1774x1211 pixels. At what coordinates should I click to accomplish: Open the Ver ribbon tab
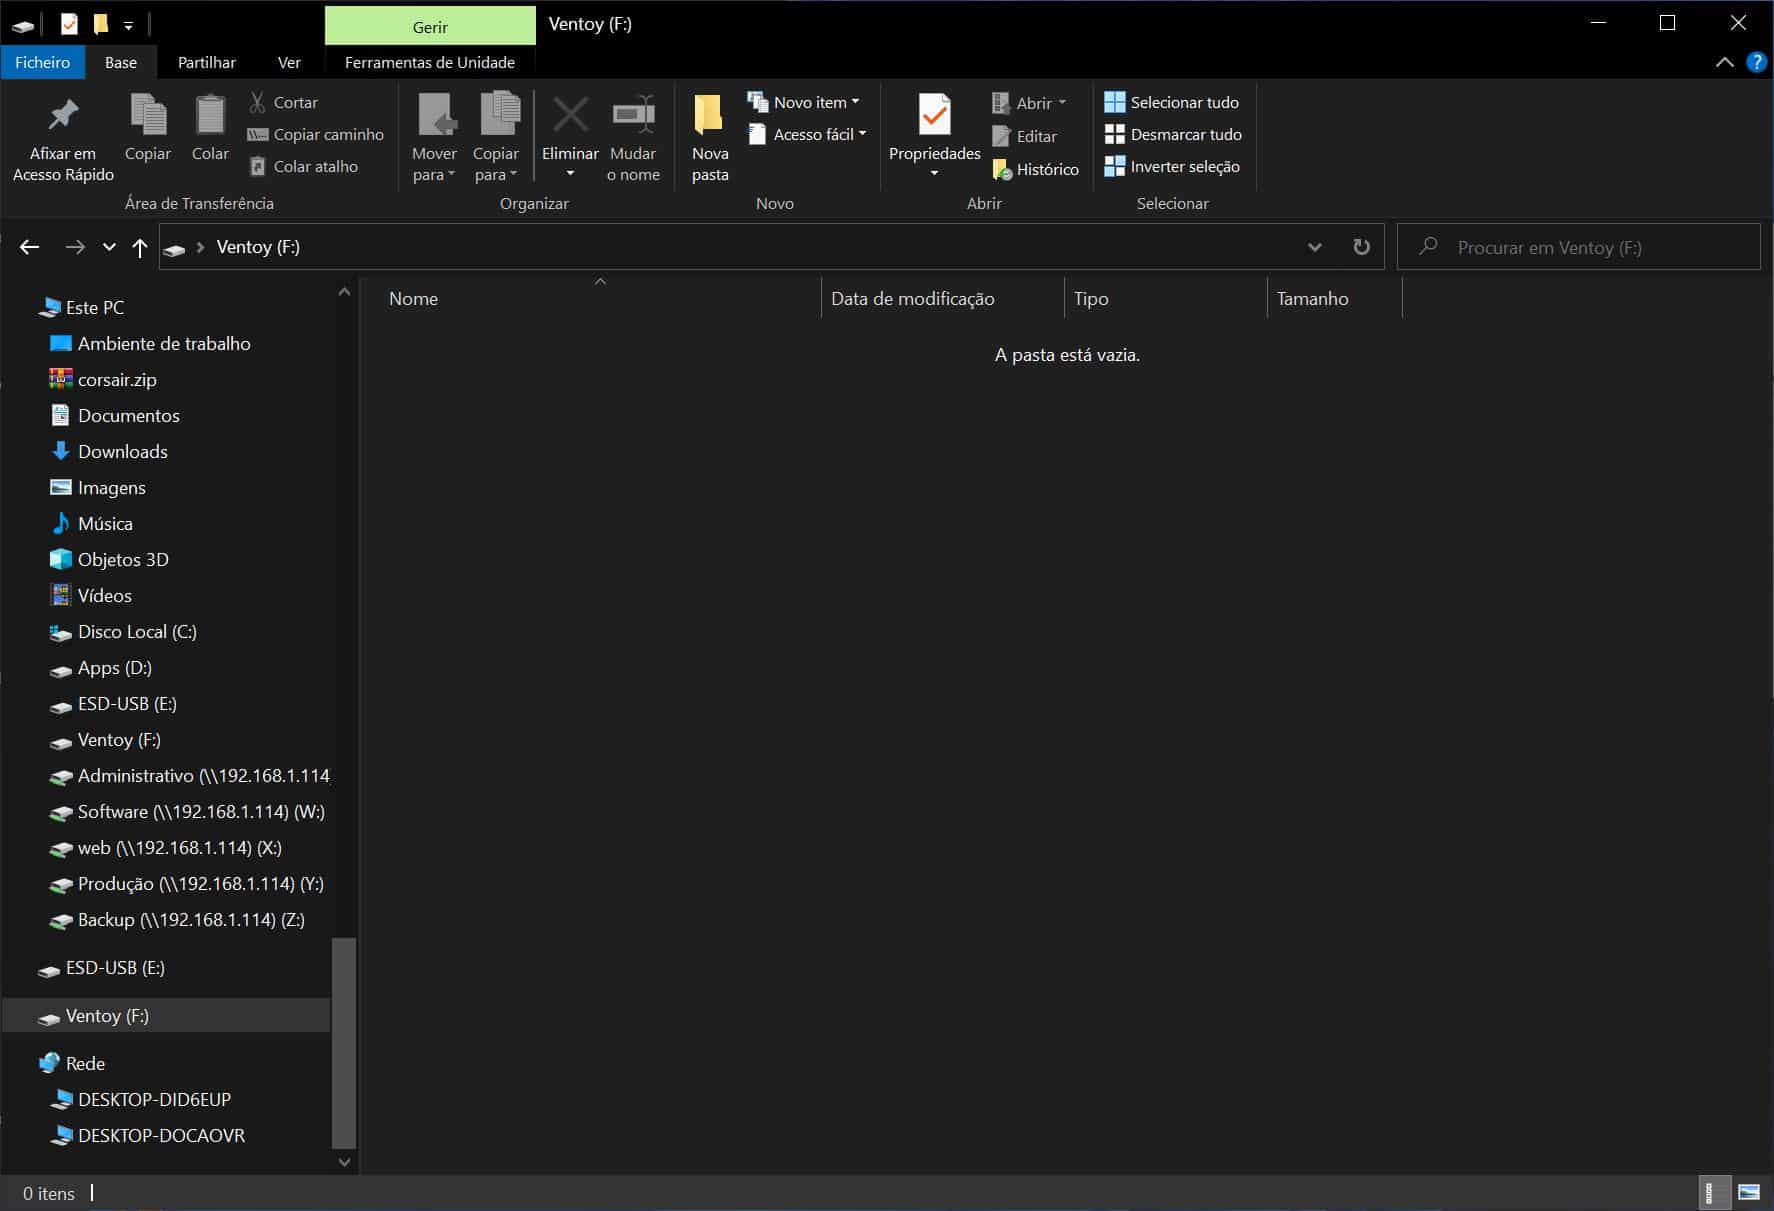pos(289,62)
